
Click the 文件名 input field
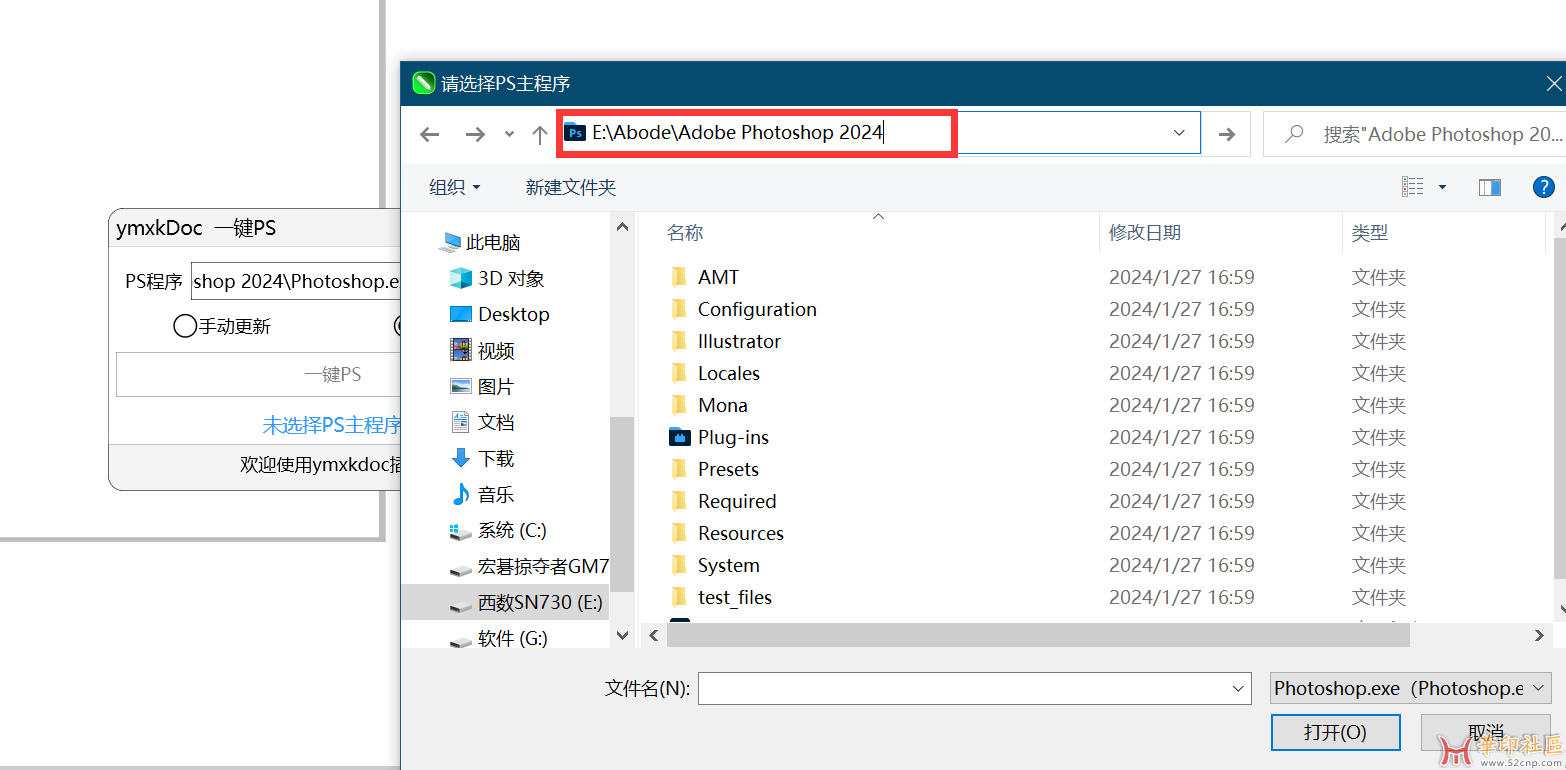965,688
